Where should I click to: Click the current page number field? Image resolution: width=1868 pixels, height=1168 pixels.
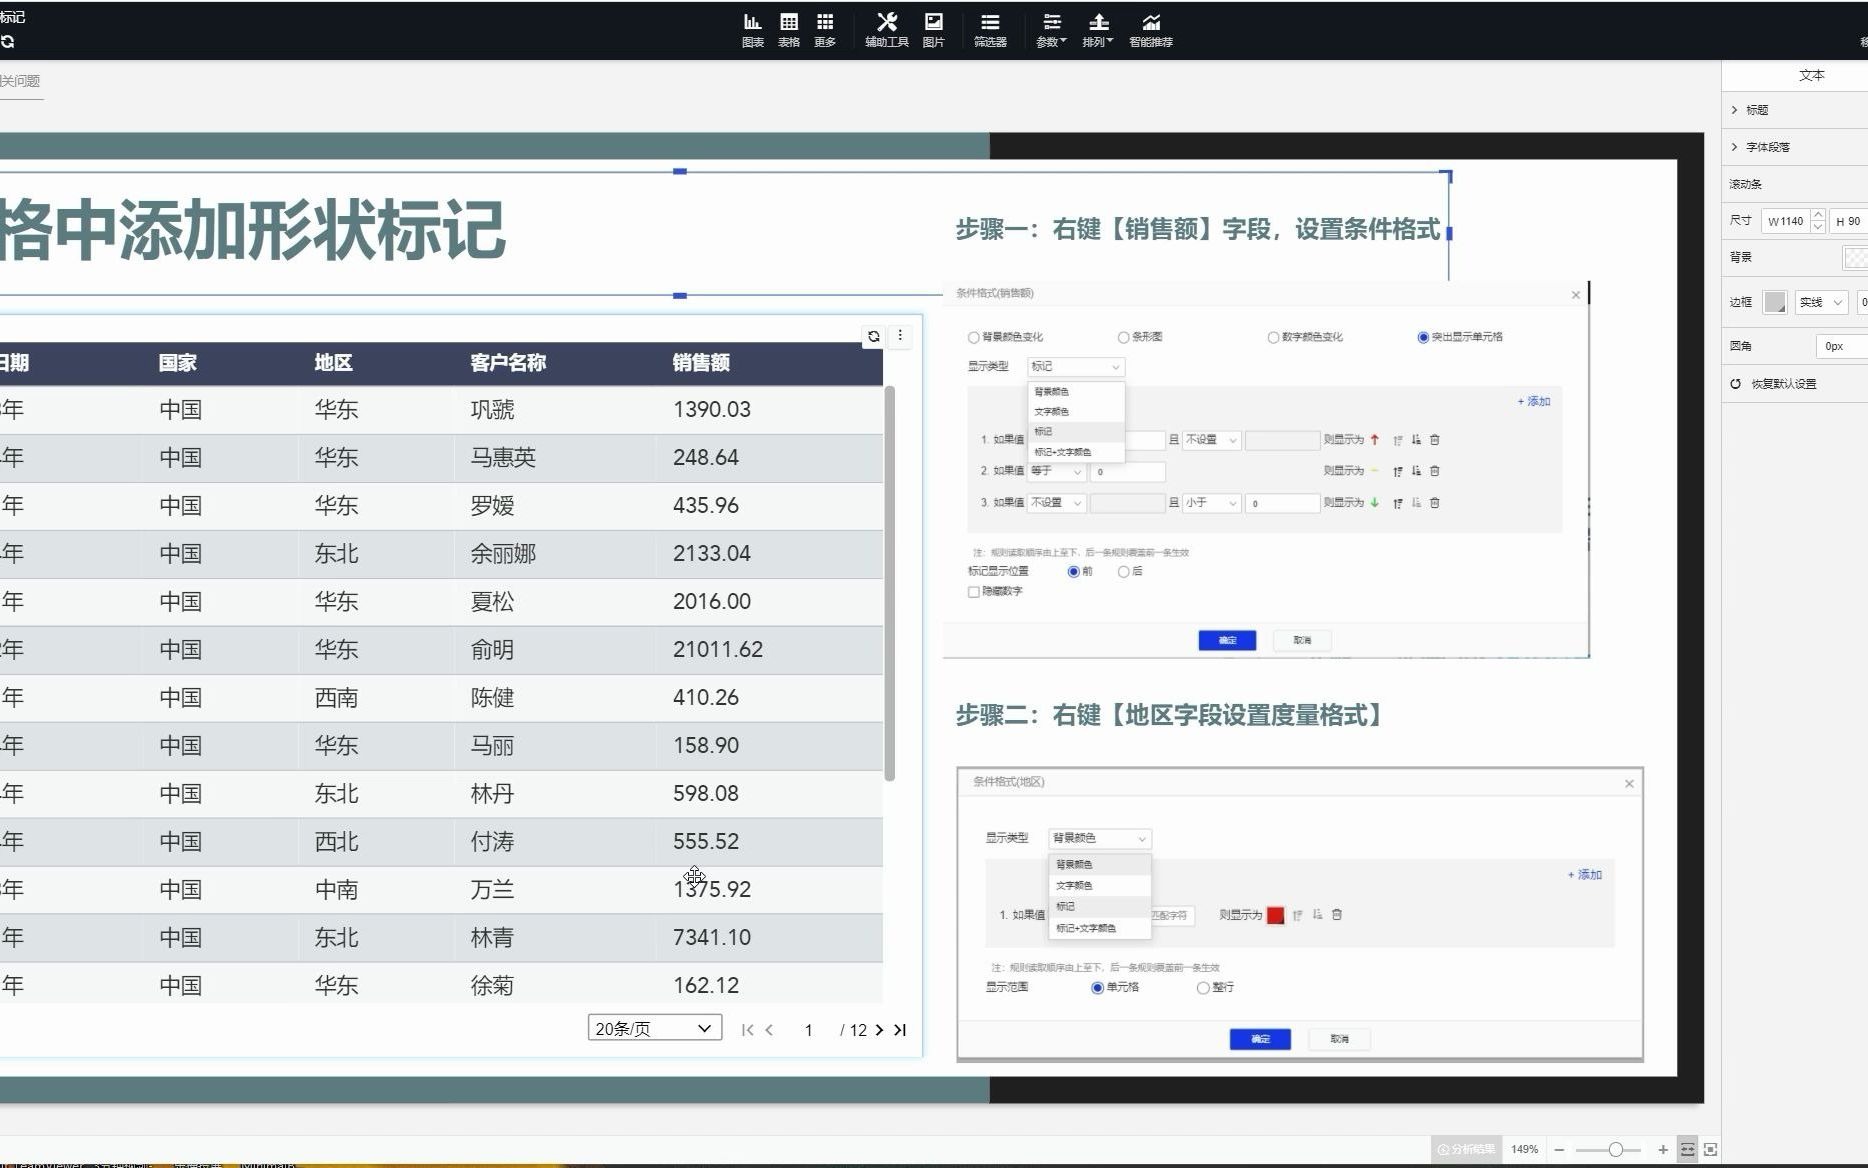[808, 1030]
